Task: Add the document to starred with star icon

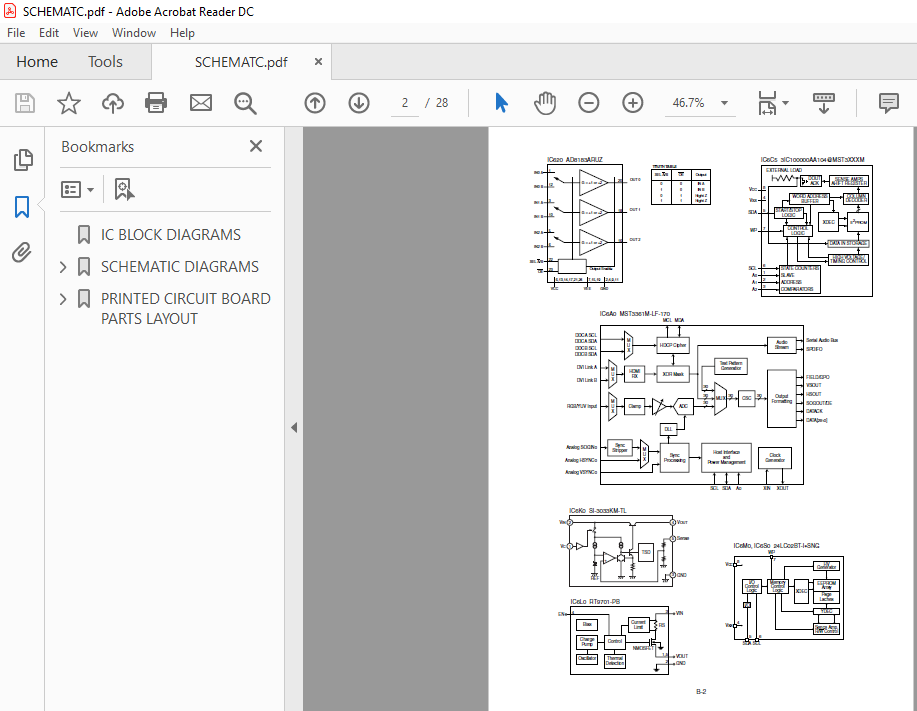Action: click(68, 103)
